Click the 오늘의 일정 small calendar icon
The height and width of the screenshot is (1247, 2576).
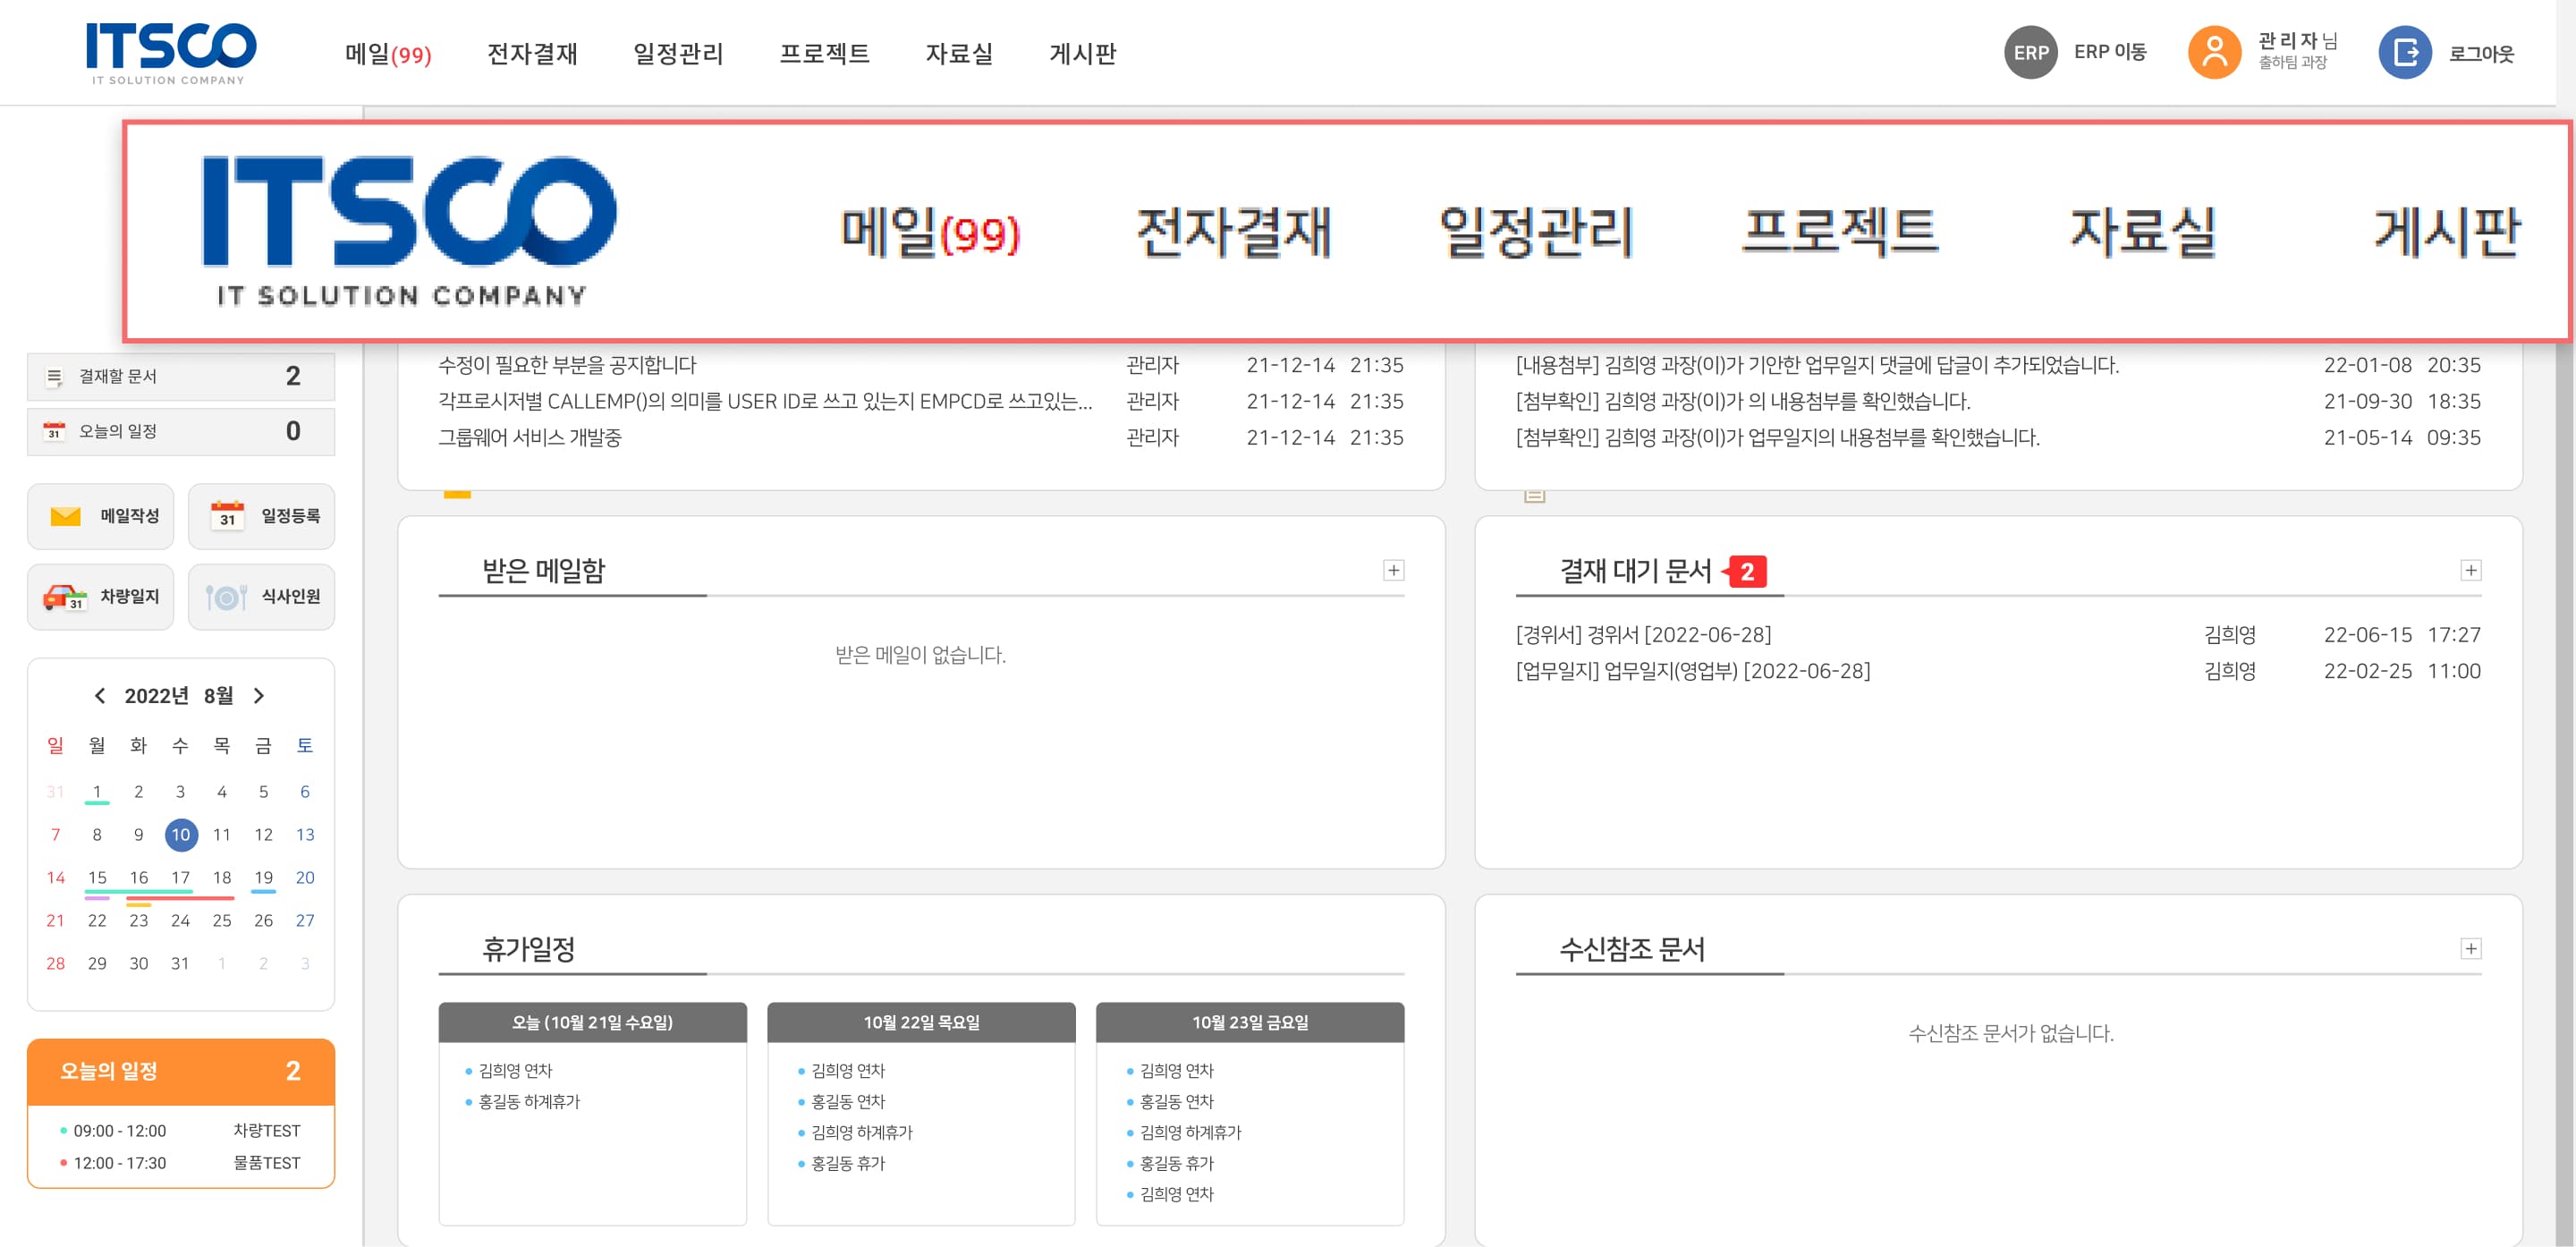tap(54, 431)
